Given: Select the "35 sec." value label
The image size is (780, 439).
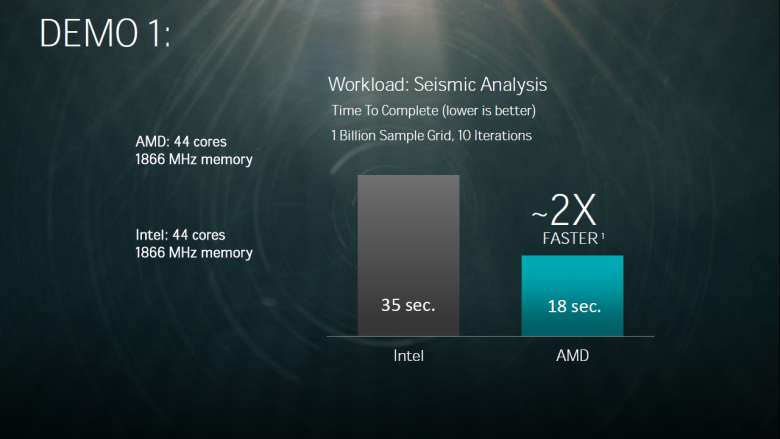Looking at the screenshot, I should [408, 305].
